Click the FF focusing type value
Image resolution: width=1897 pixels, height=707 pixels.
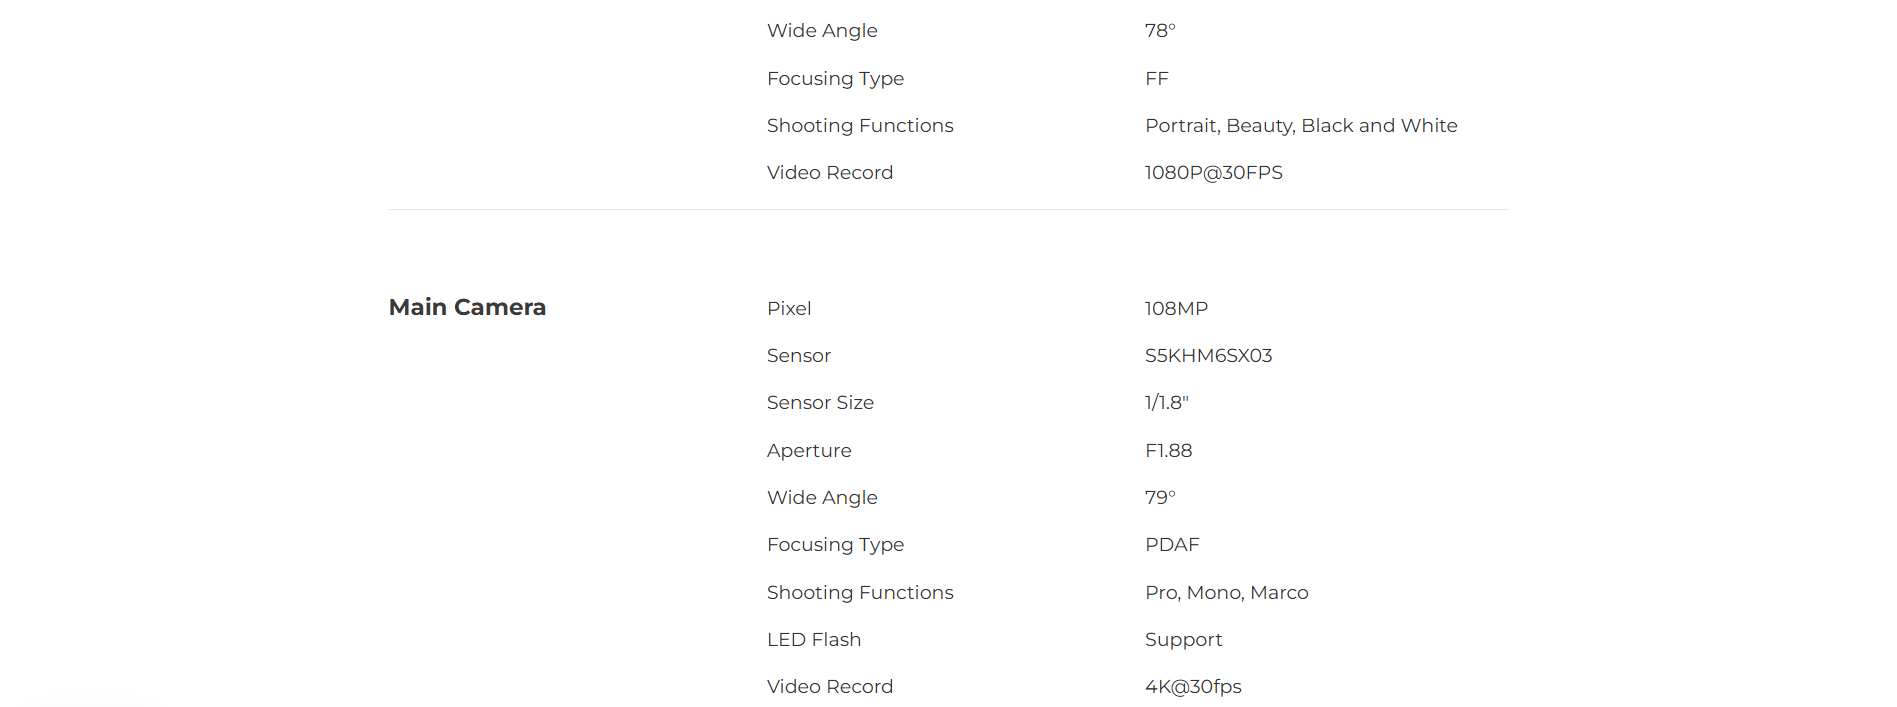(1157, 78)
